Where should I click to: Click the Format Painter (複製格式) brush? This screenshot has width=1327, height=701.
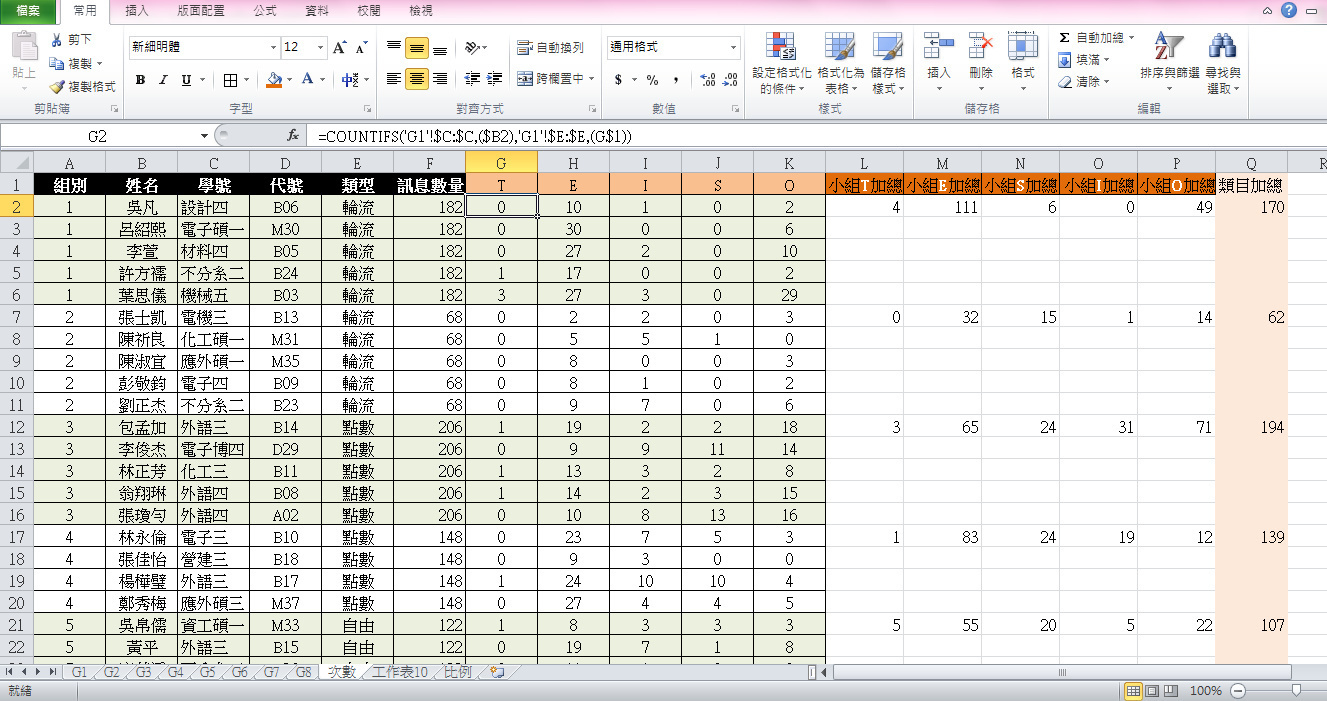click(x=57, y=86)
